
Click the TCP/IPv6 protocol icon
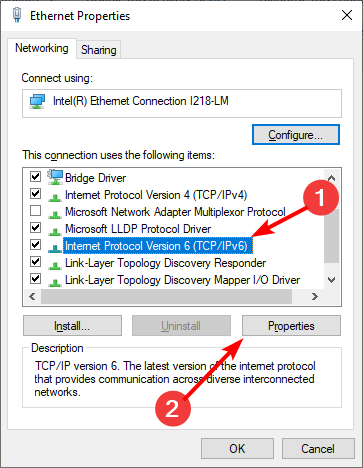[55, 248]
